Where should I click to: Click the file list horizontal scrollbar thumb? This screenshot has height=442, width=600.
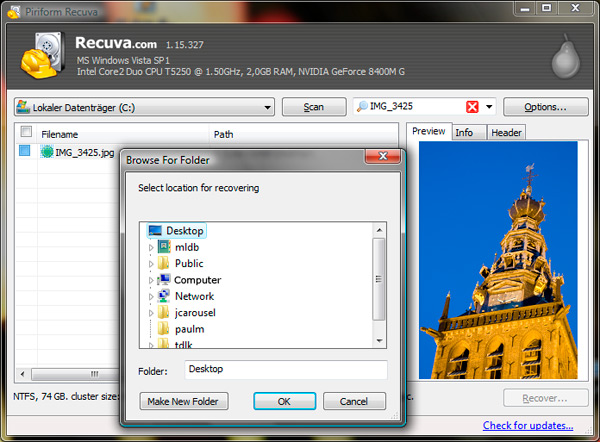[77, 374]
